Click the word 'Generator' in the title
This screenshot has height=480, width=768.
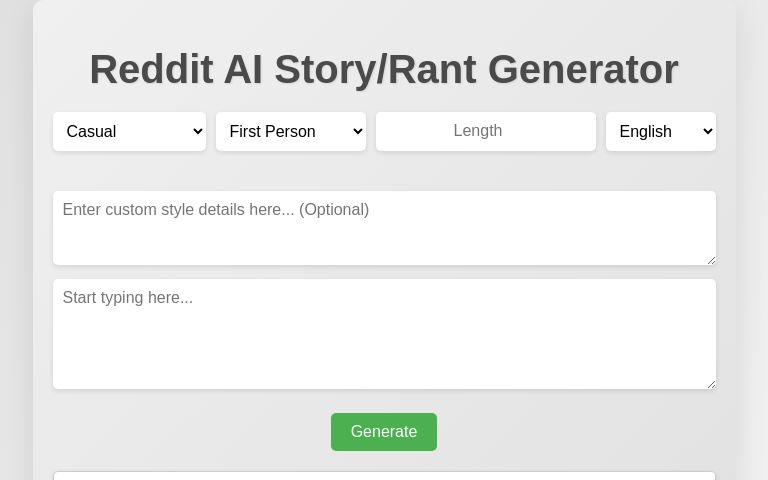pyautogui.click(x=583, y=69)
